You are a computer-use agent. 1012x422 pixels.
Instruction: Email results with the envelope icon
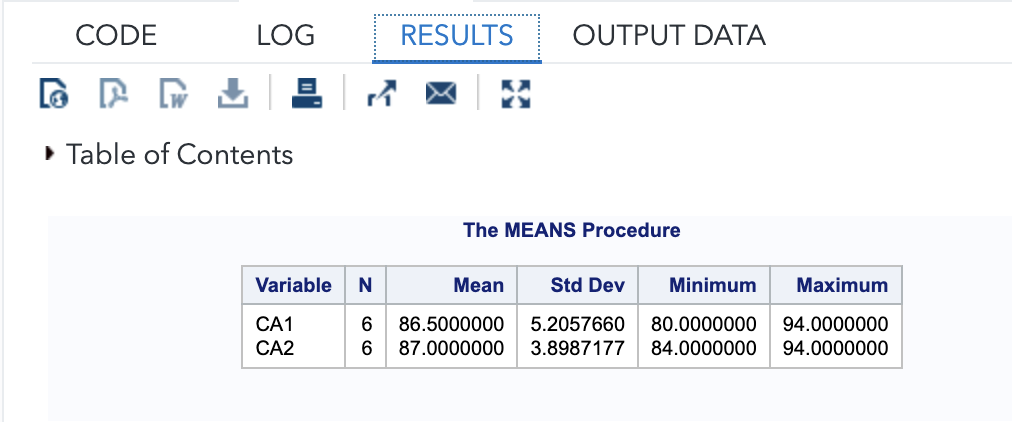441,95
